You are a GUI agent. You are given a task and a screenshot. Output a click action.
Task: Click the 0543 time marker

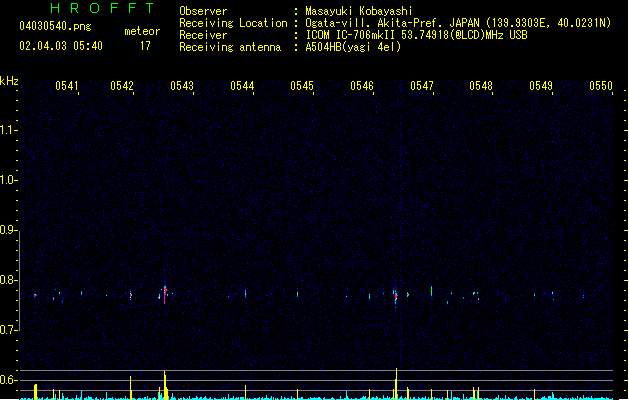tap(182, 86)
